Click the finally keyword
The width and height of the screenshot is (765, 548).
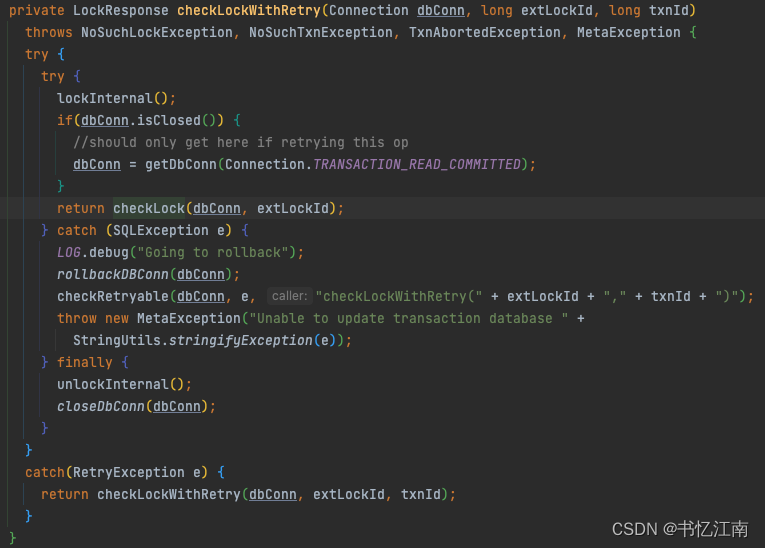(x=84, y=362)
